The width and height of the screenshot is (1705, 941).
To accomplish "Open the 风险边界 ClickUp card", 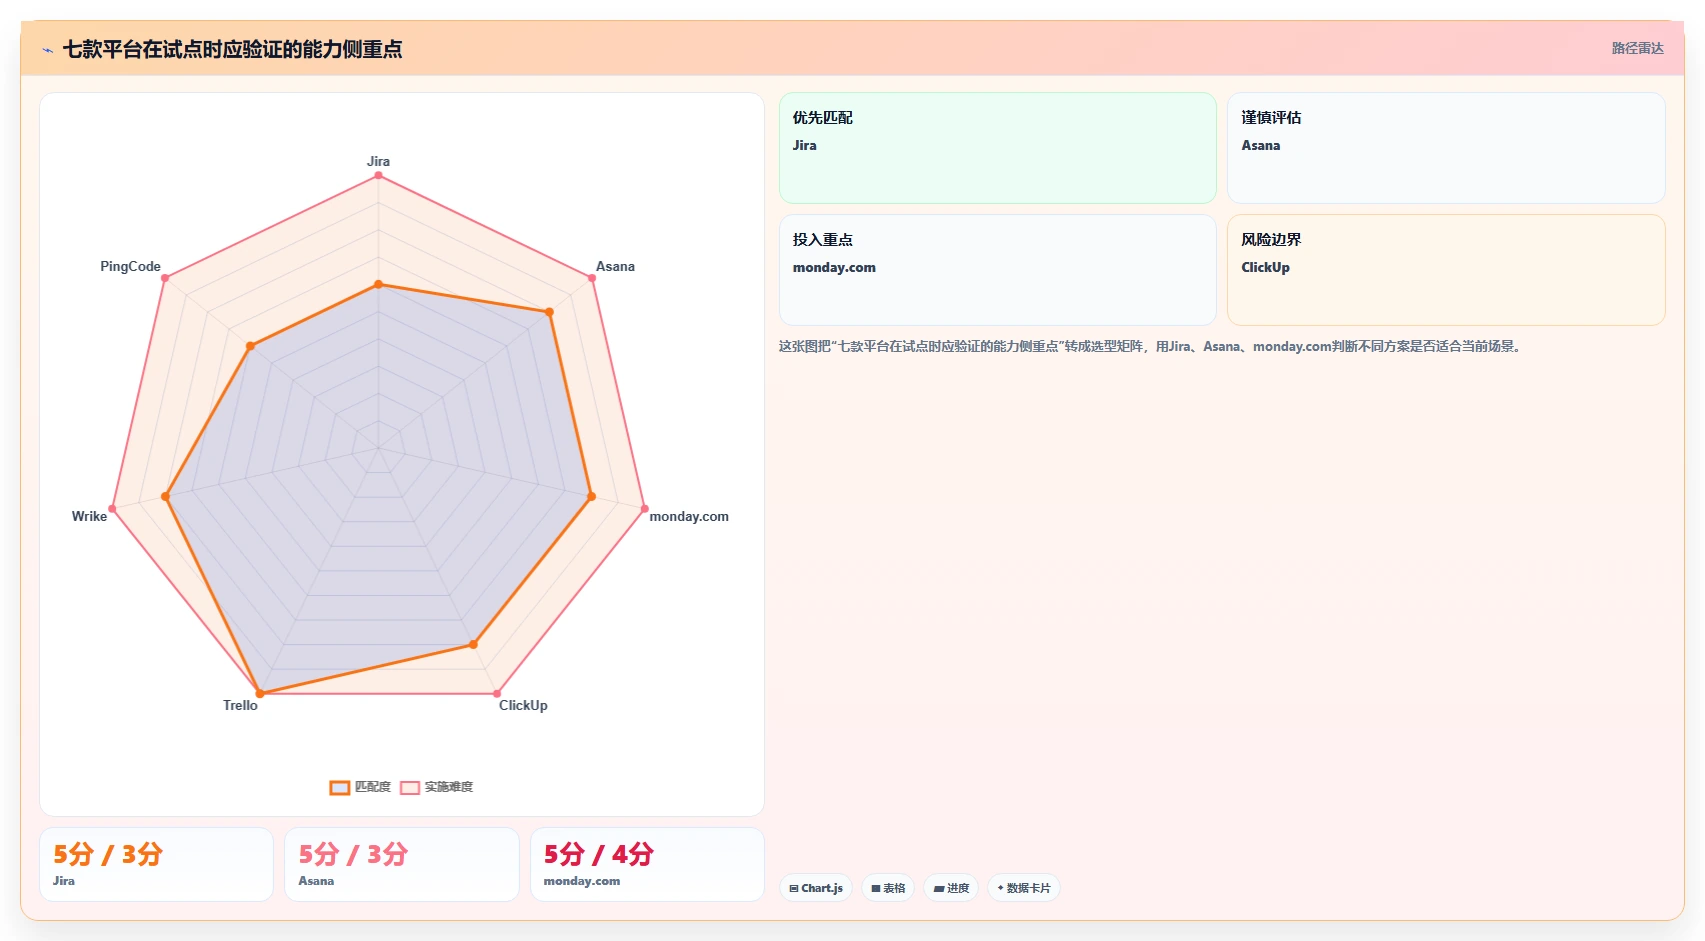I will (1446, 270).
